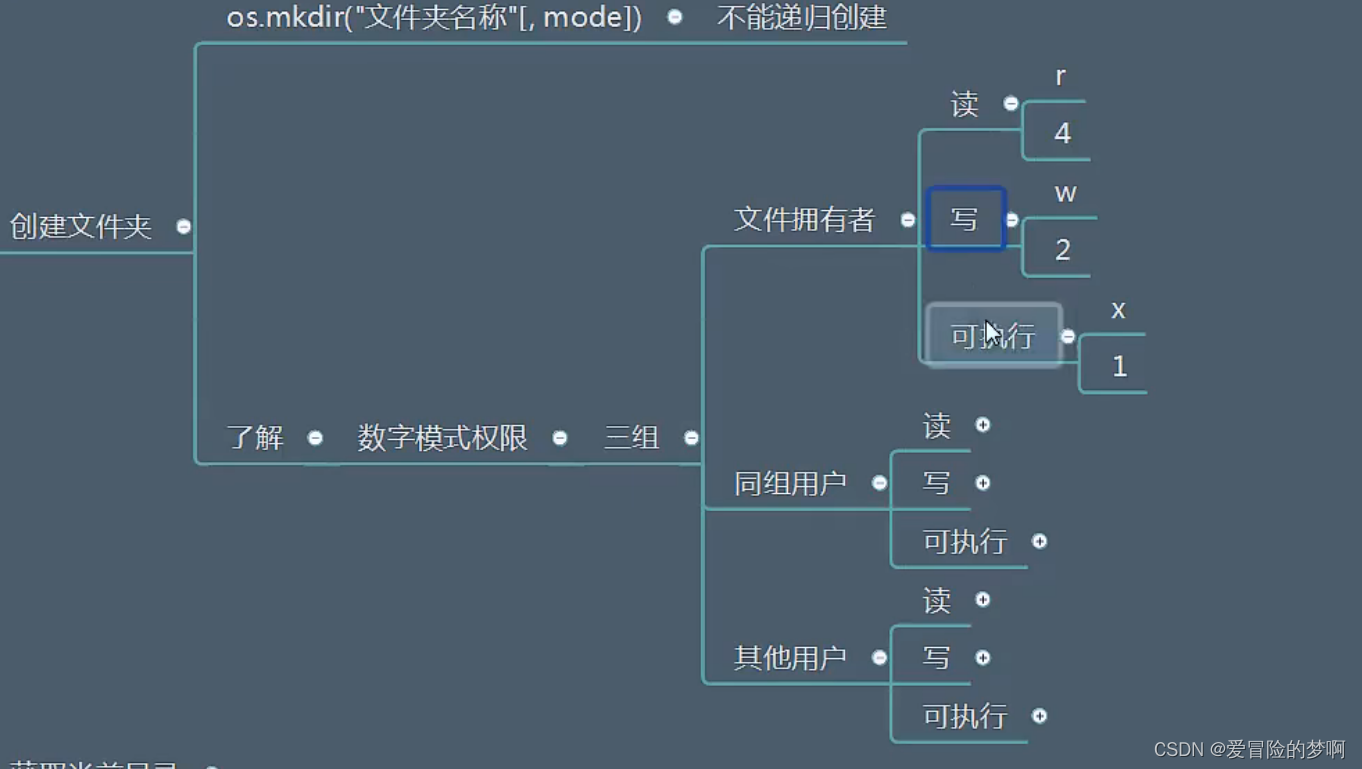Expand 读 under 同组用户
1362x769 pixels.
pos(983,425)
